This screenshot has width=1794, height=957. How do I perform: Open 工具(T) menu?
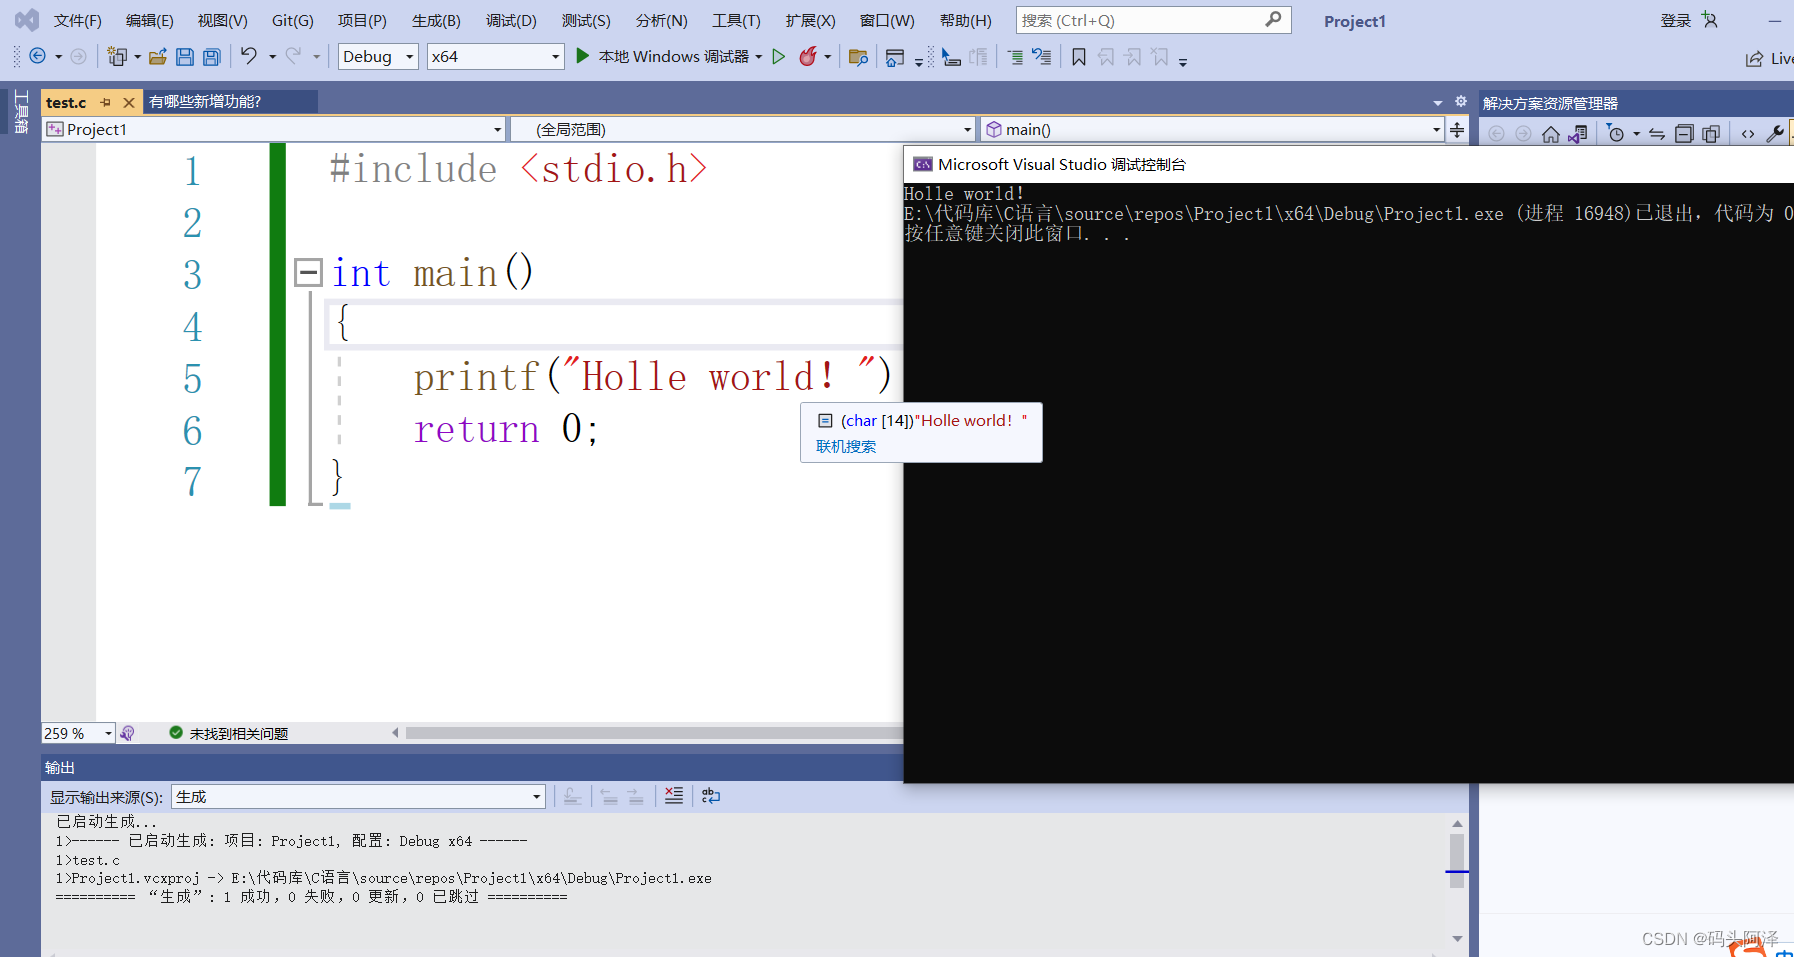pos(736,20)
